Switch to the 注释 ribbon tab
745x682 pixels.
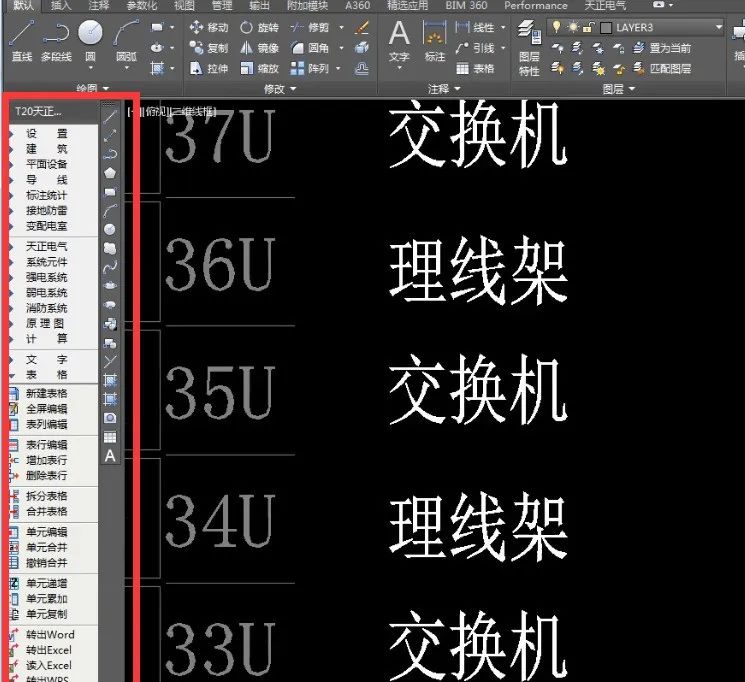coord(99,5)
